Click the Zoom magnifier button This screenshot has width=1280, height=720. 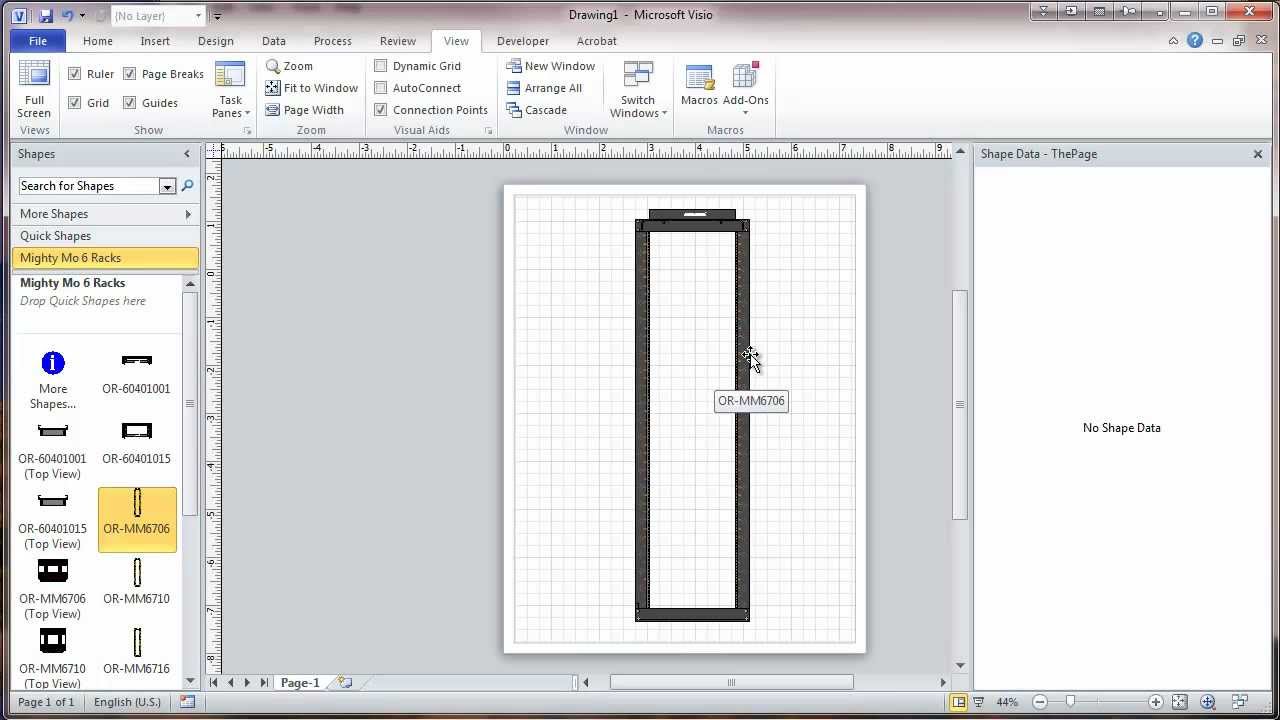pyautogui.click(x=290, y=66)
